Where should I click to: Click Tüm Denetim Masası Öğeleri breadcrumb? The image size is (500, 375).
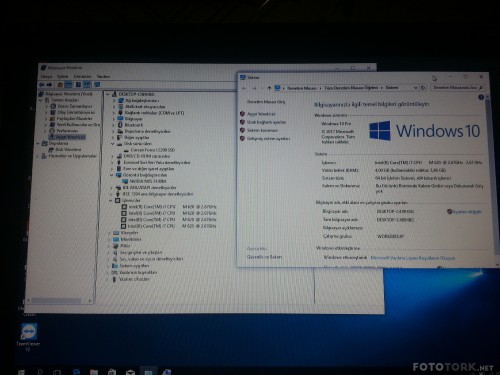[x=351, y=88]
